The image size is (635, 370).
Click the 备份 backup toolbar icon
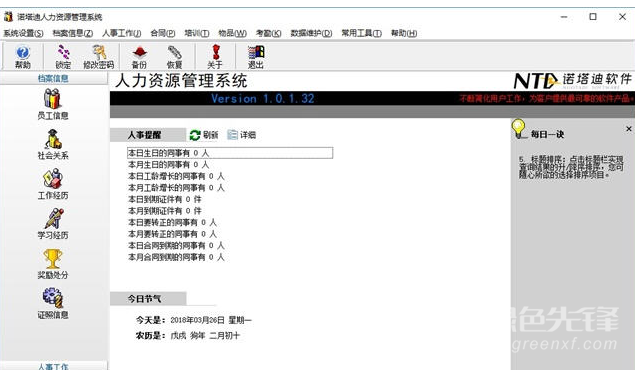(139, 57)
